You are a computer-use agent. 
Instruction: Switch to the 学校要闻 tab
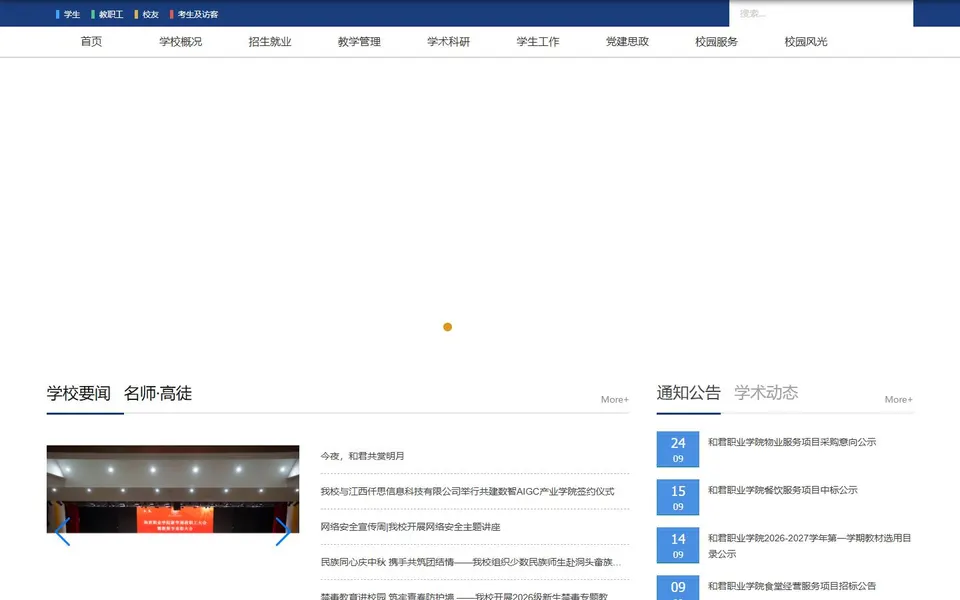click(79, 393)
